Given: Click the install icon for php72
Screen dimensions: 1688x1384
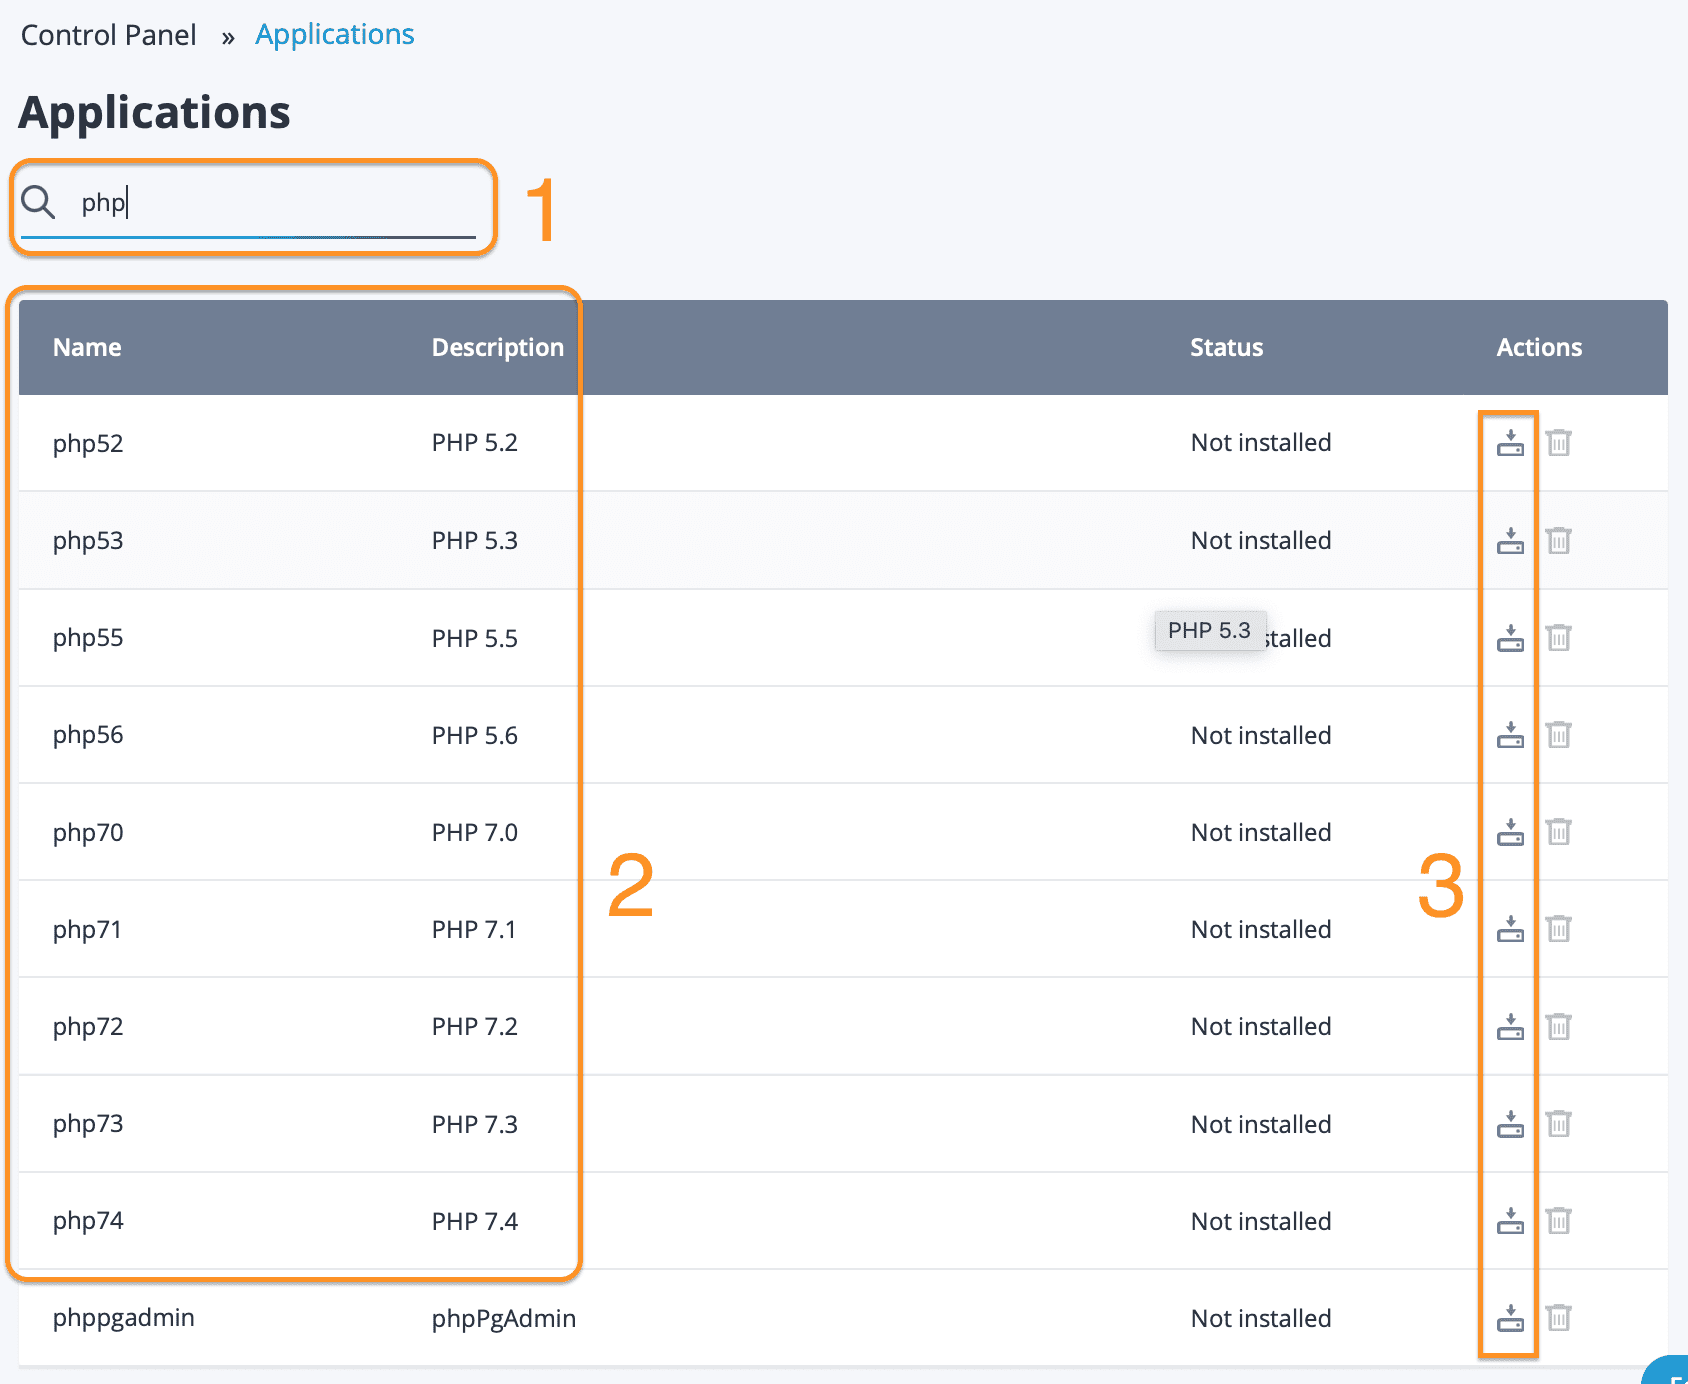Looking at the screenshot, I should point(1510,1027).
